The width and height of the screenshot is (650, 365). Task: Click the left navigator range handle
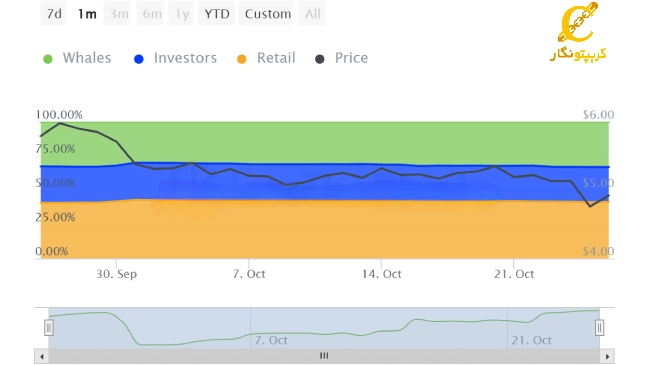pos(49,328)
